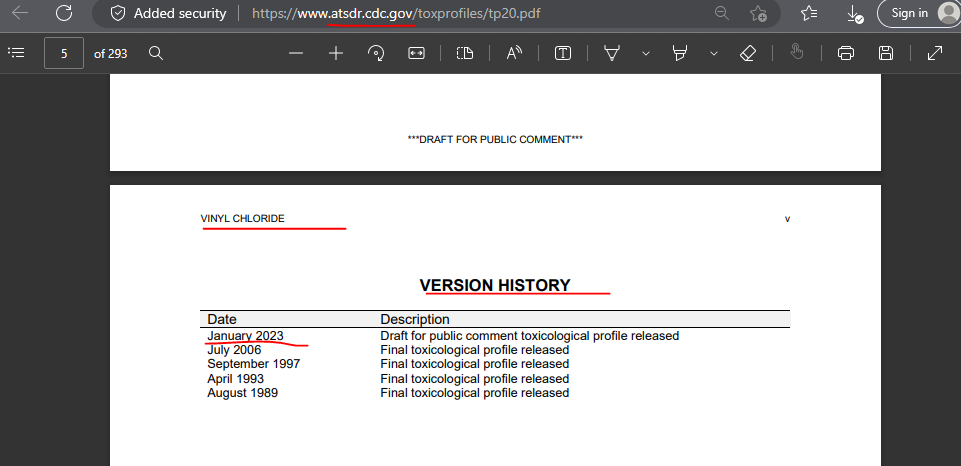961x466 pixels.
Task: Click the zoom out magnifier in address bar
Action: 722,13
